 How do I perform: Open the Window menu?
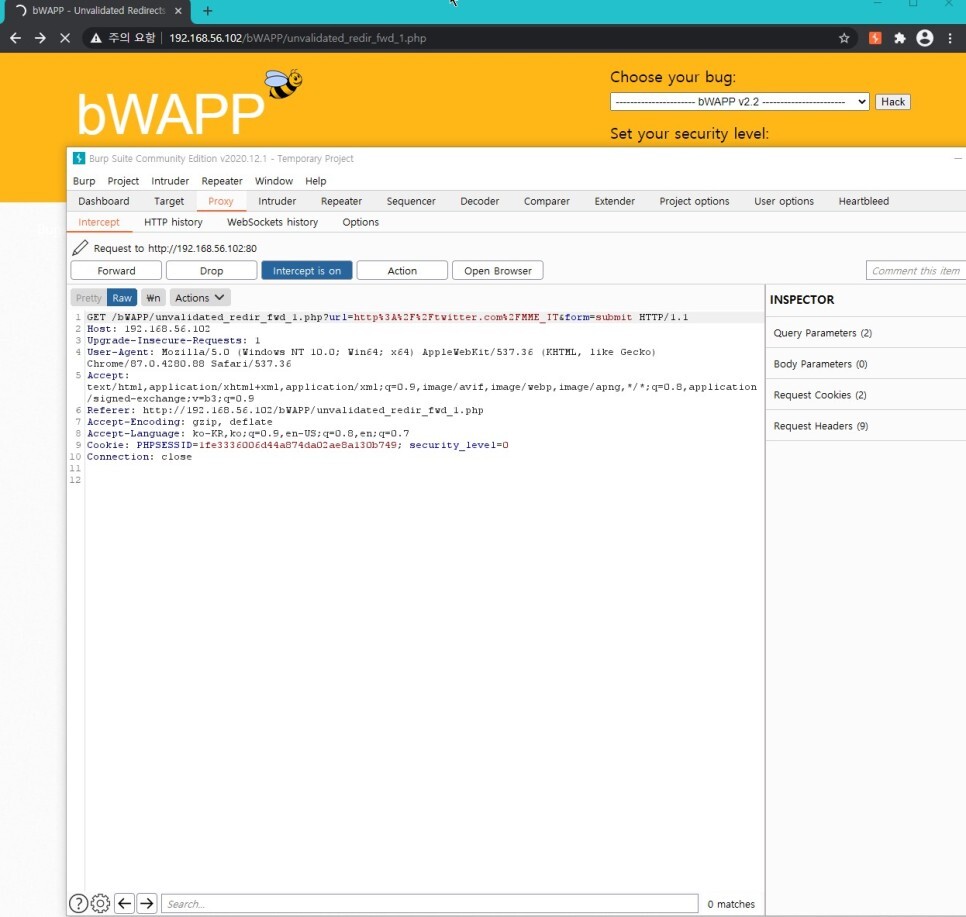tap(274, 181)
